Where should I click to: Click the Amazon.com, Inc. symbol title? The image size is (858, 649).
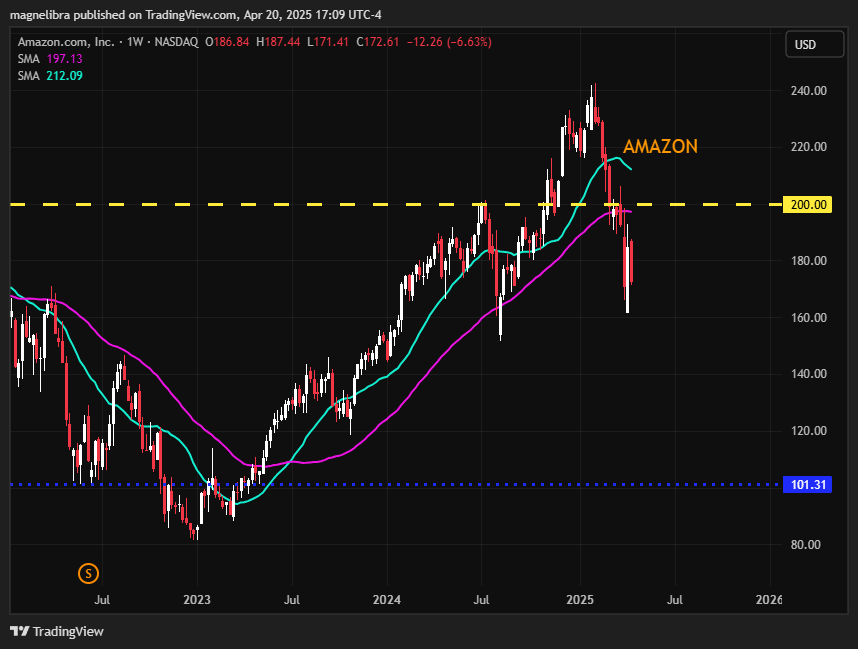(x=66, y=42)
